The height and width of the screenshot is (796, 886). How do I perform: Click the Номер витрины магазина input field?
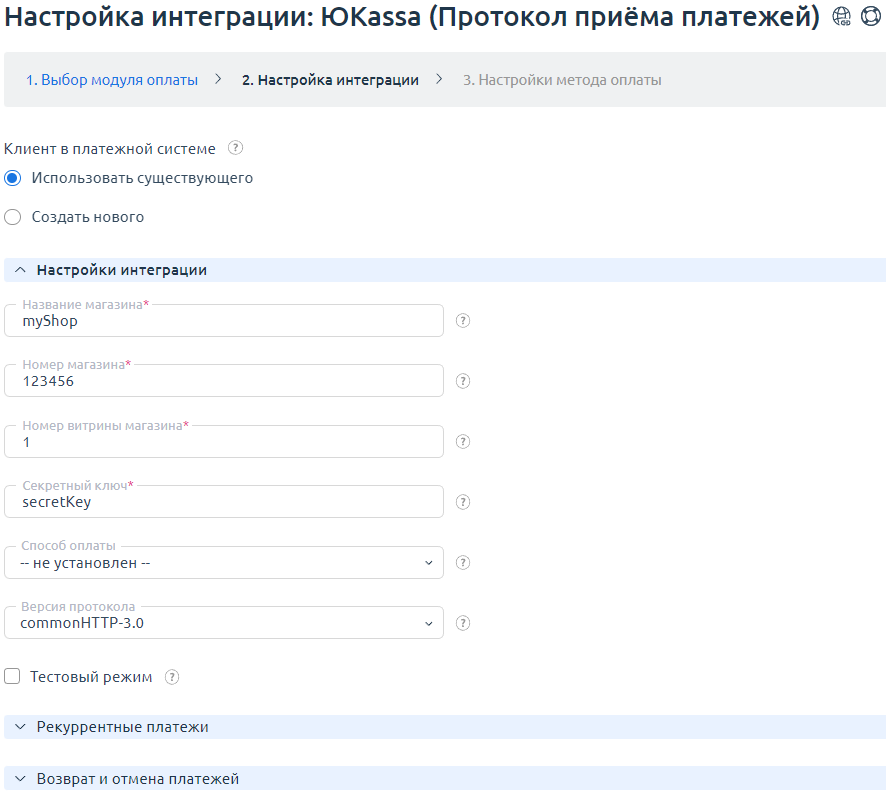tap(224, 442)
